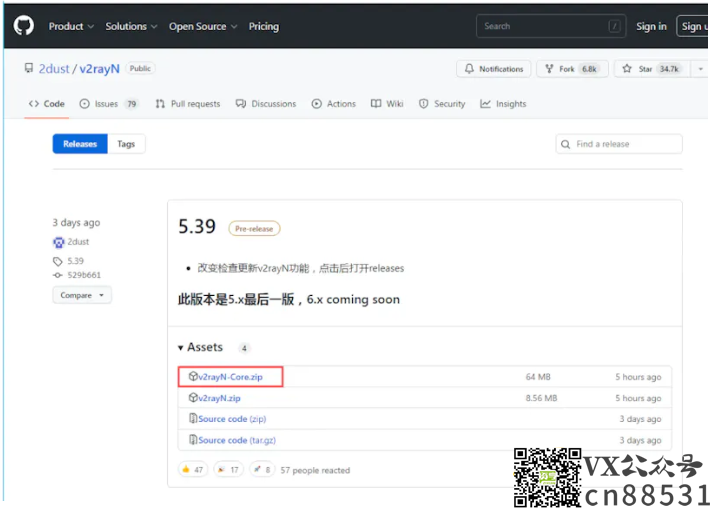This screenshot has height=508, width=713.
Task: Star the v2rayN repository
Action: click(653, 69)
